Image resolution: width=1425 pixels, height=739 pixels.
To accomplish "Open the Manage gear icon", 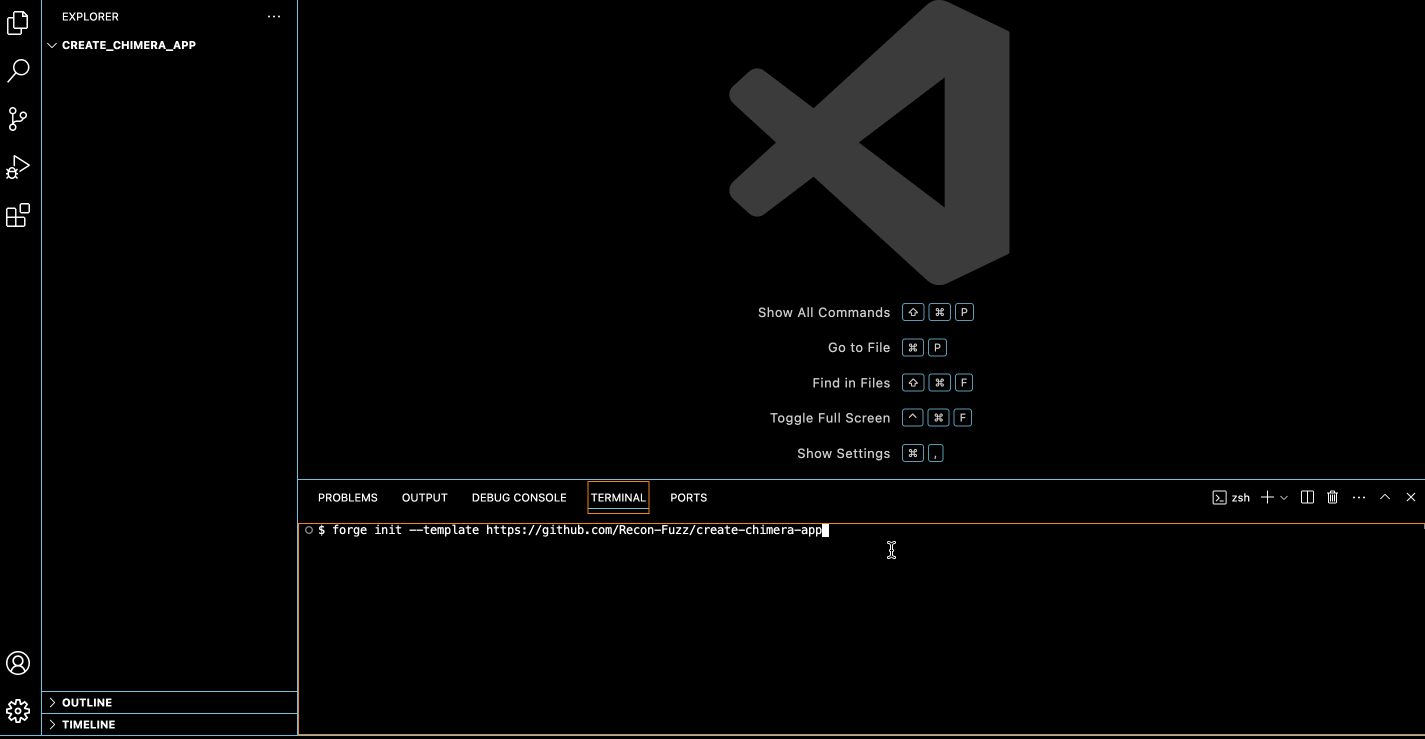I will click(x=18, y=711).
